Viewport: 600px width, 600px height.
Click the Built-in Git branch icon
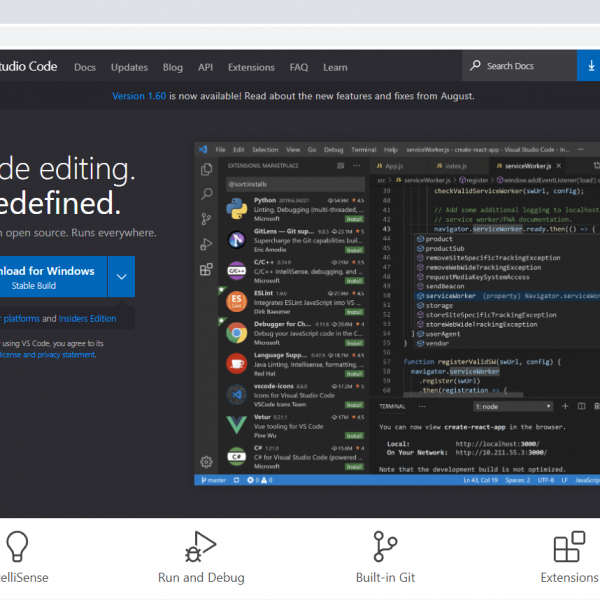tap(385, 546)
